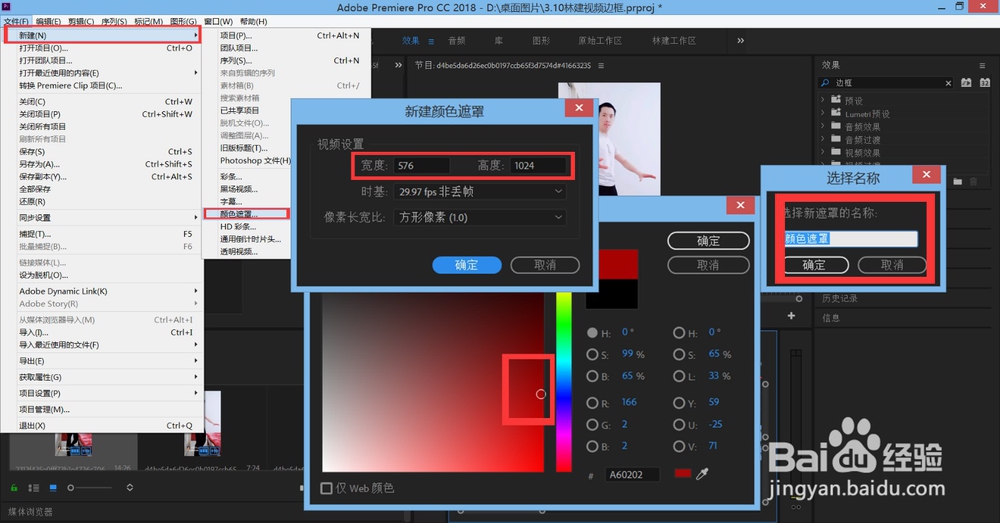Select the G radio button
The height and width of the screenshot is (523, 1000).
click(592, 425)
